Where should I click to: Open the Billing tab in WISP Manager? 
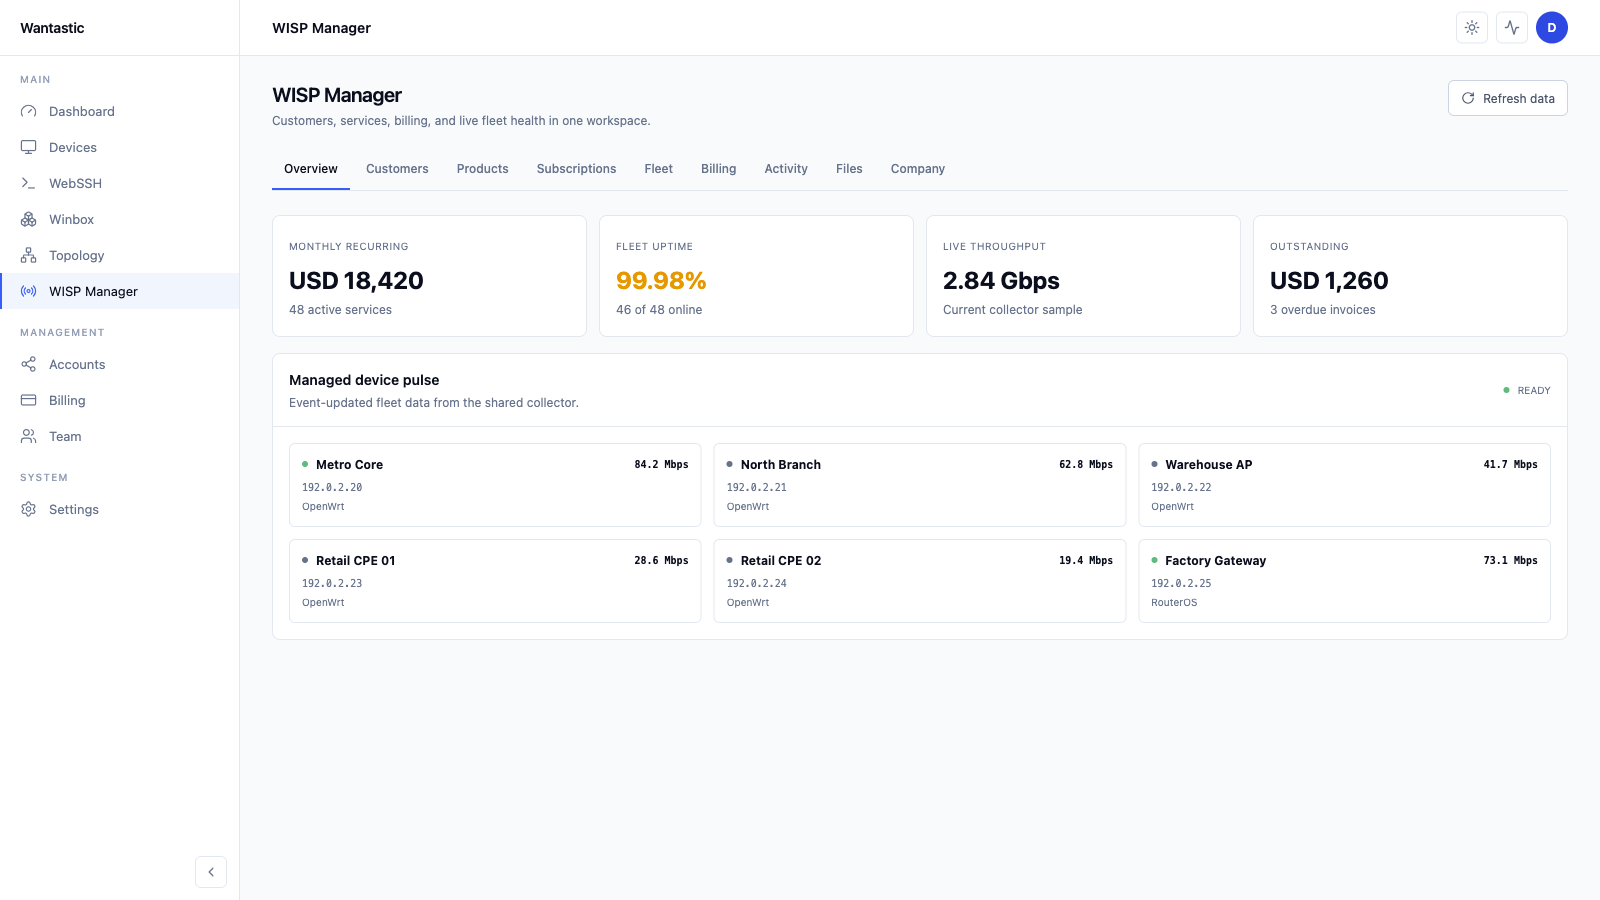[718, 169]
